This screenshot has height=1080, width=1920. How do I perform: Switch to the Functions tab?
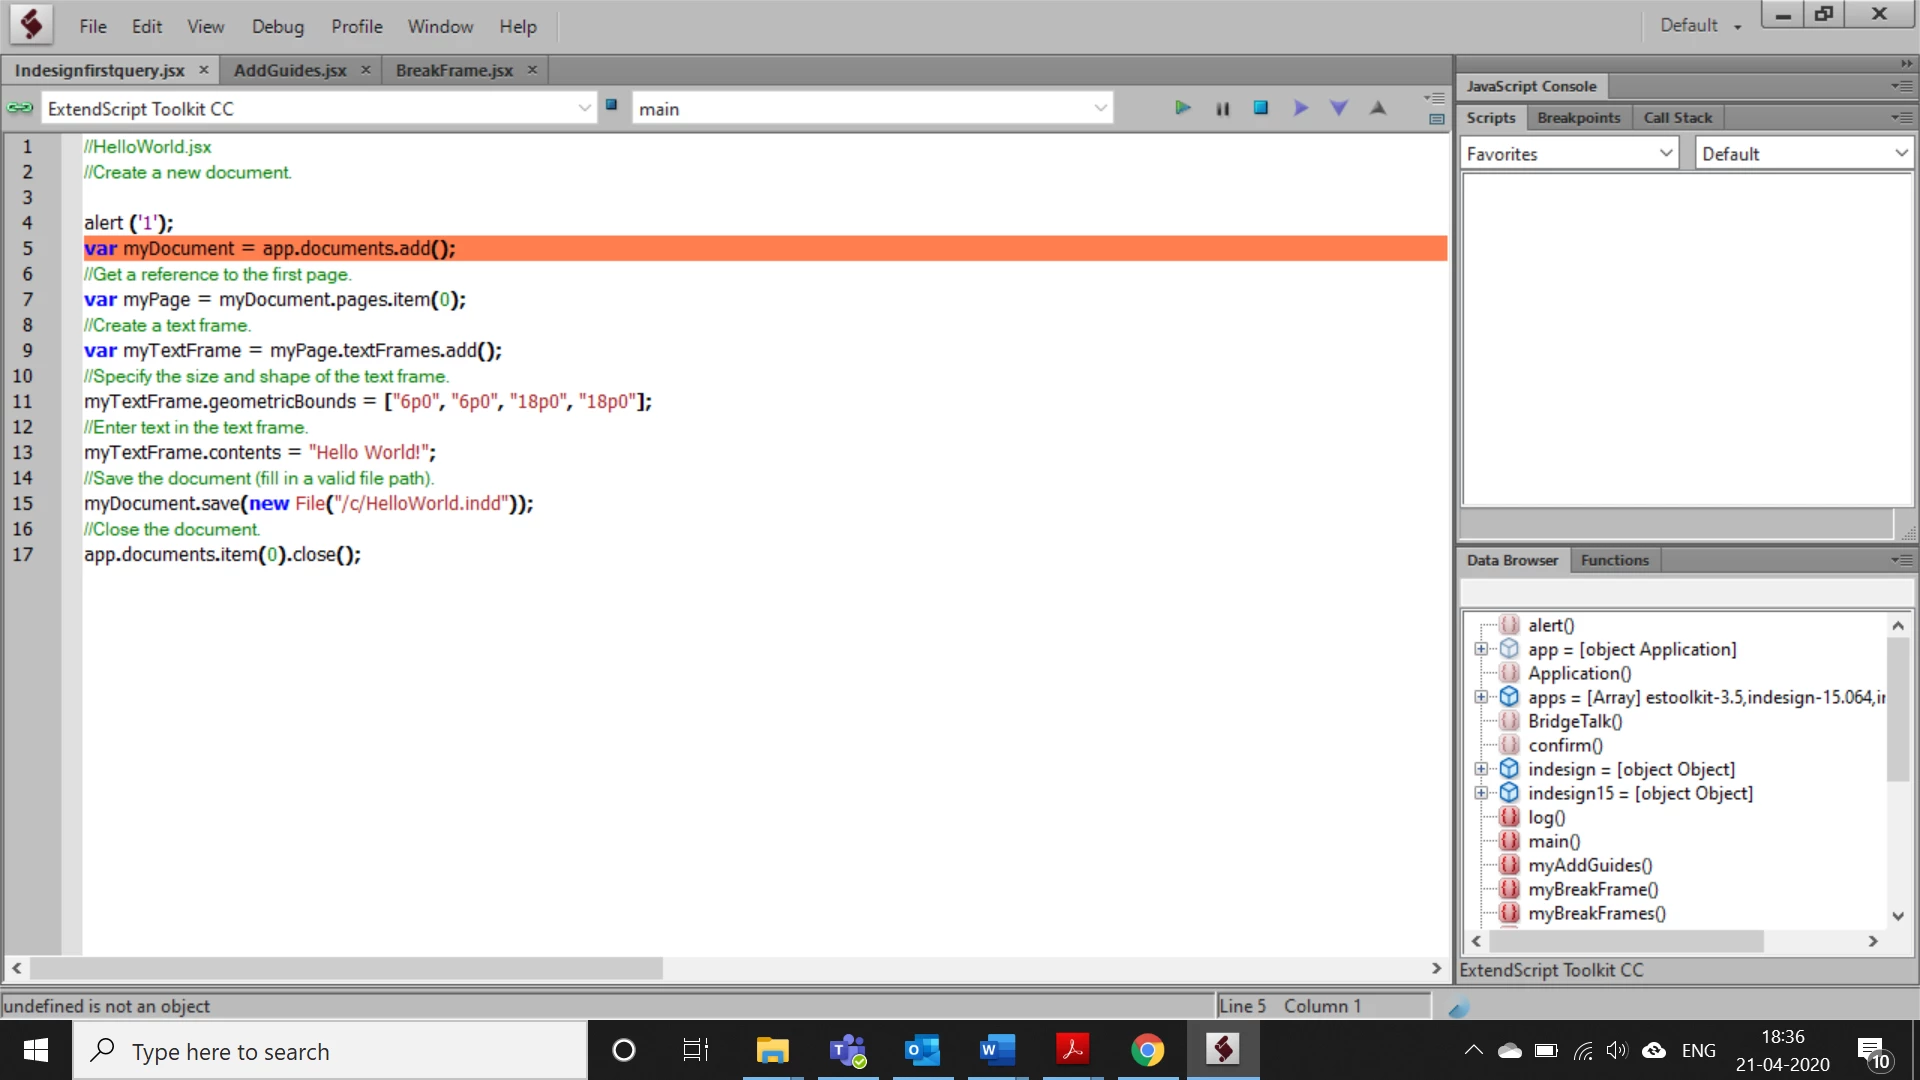[x=1614, y=560]
